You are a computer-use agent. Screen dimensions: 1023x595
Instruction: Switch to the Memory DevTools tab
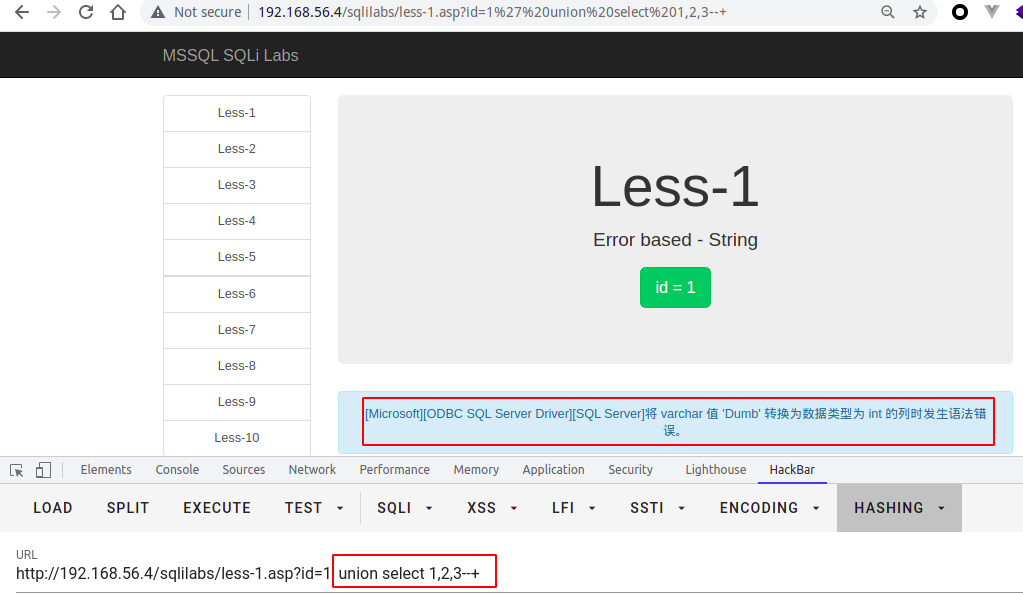click(476, 470)
